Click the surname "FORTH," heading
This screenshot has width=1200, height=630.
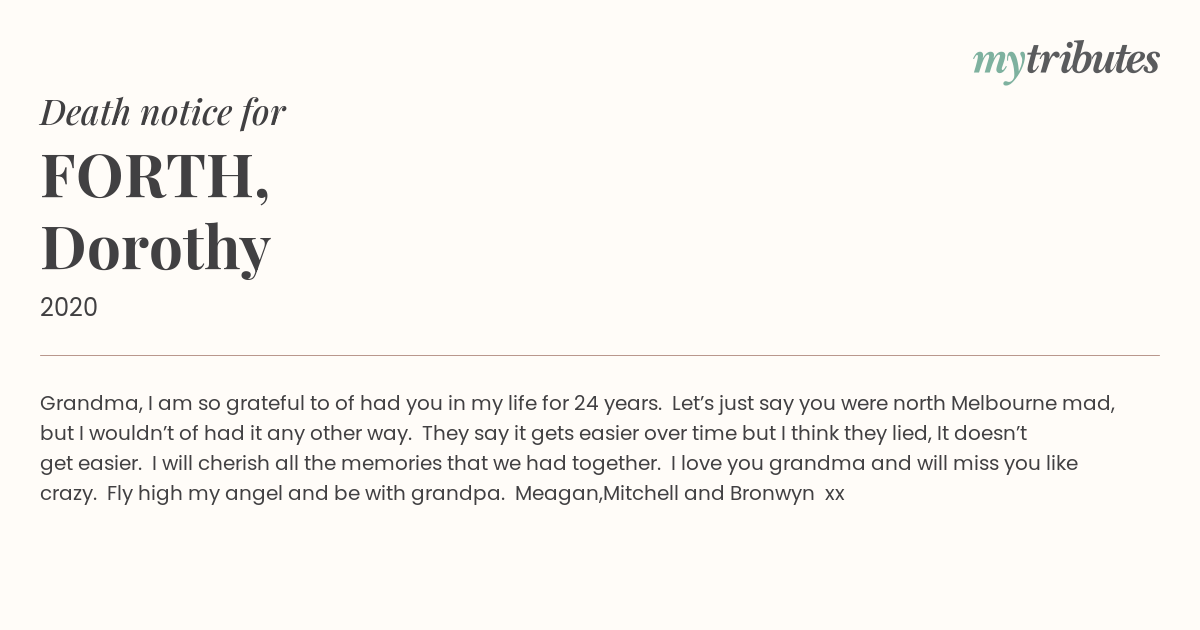(x=155, y=176)
